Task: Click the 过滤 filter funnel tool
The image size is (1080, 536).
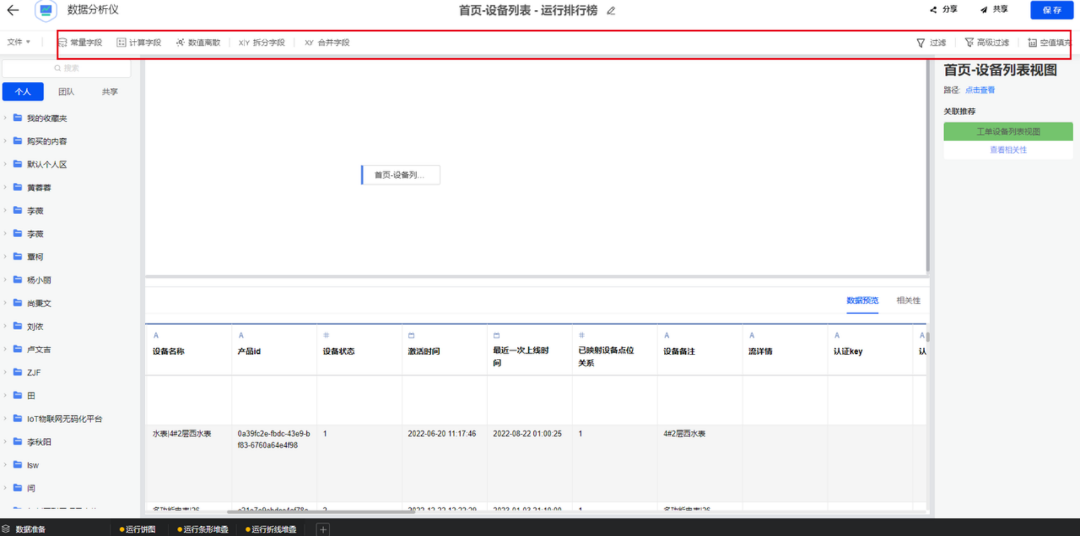Action: click(931, 43)
